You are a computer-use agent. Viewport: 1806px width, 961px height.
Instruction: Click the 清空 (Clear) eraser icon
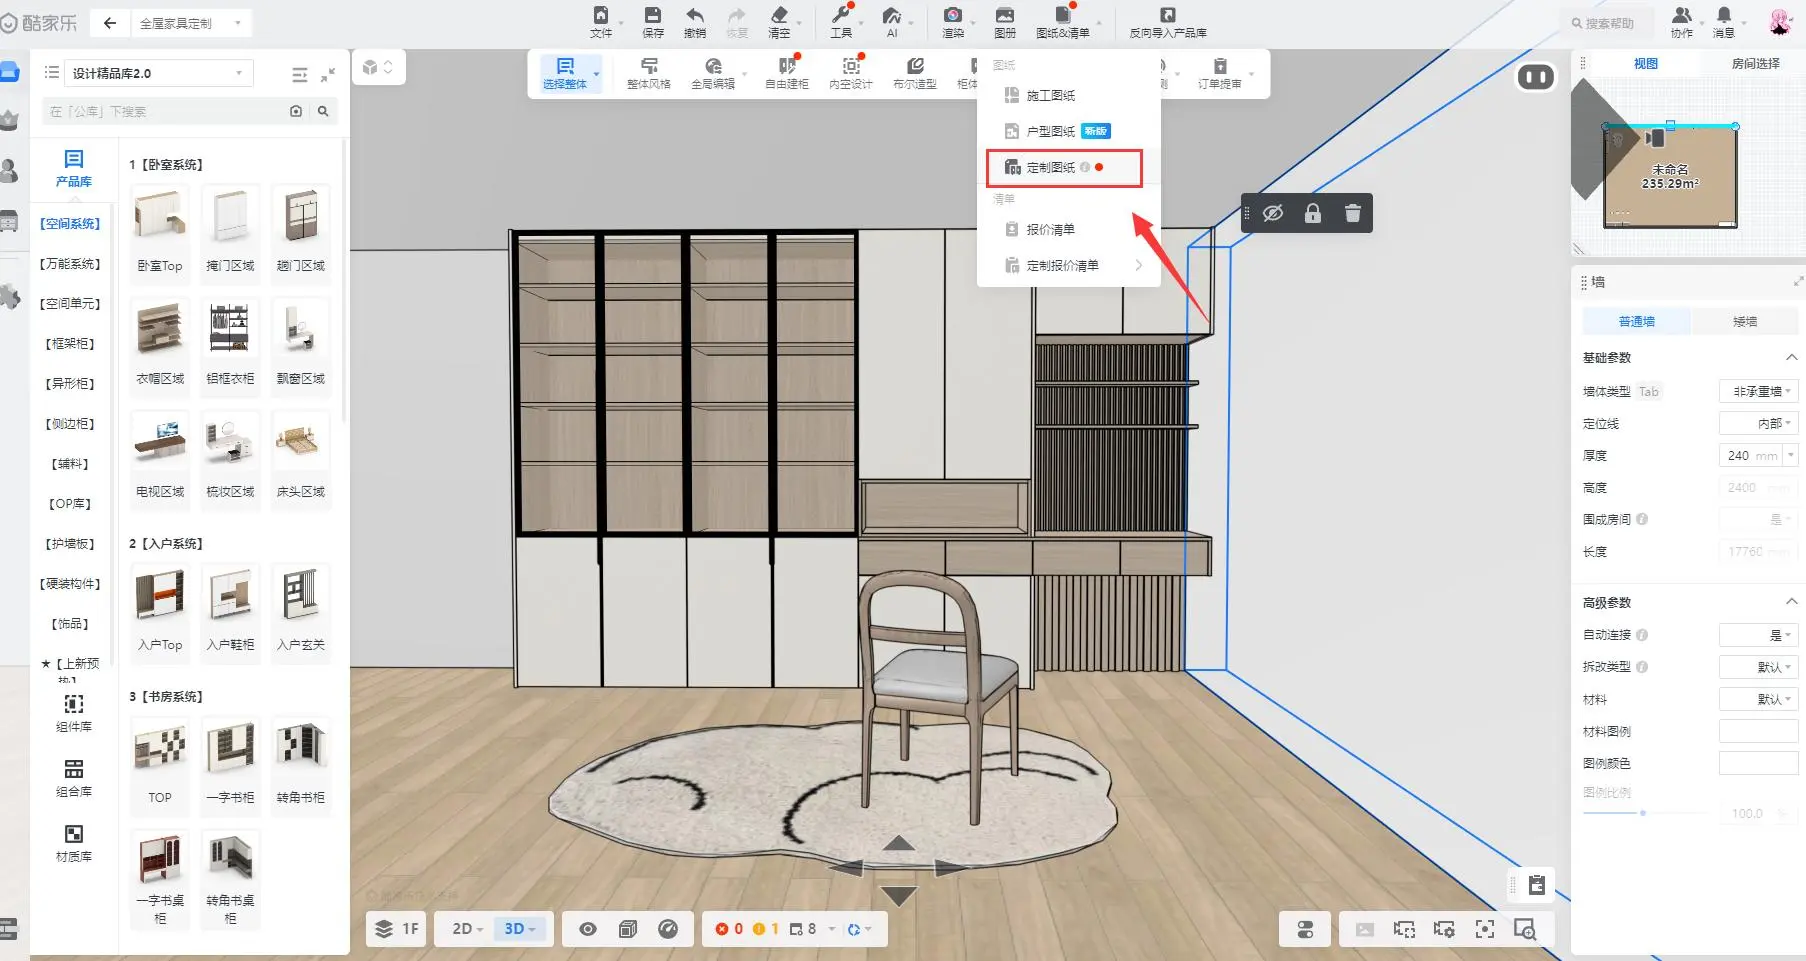(x=779, y=15)
